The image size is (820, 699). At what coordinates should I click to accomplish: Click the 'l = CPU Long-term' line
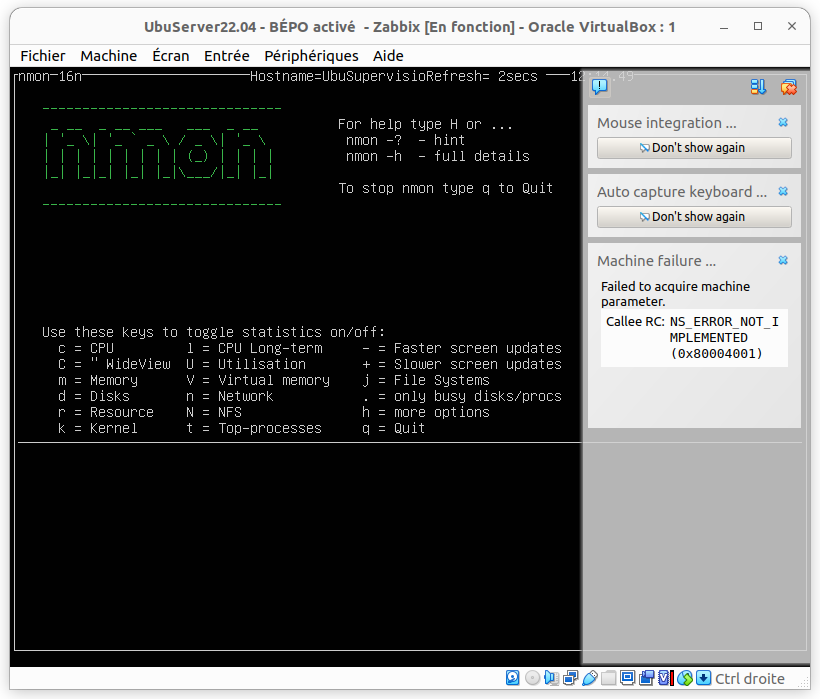254,348
